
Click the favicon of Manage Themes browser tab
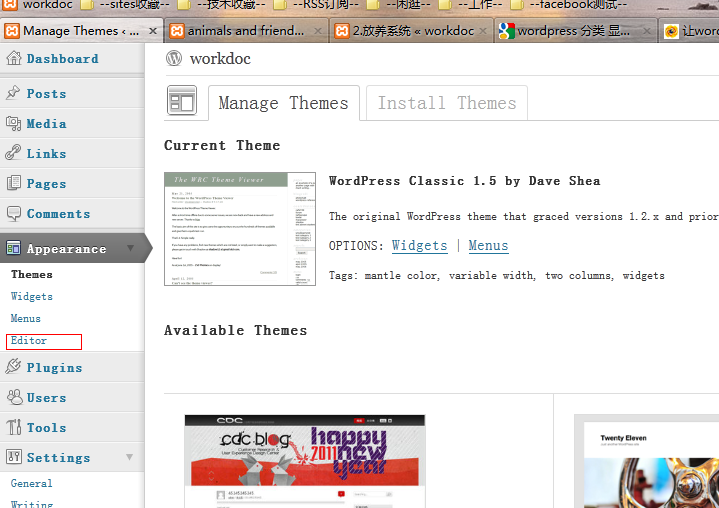click(x=12, y=31)
